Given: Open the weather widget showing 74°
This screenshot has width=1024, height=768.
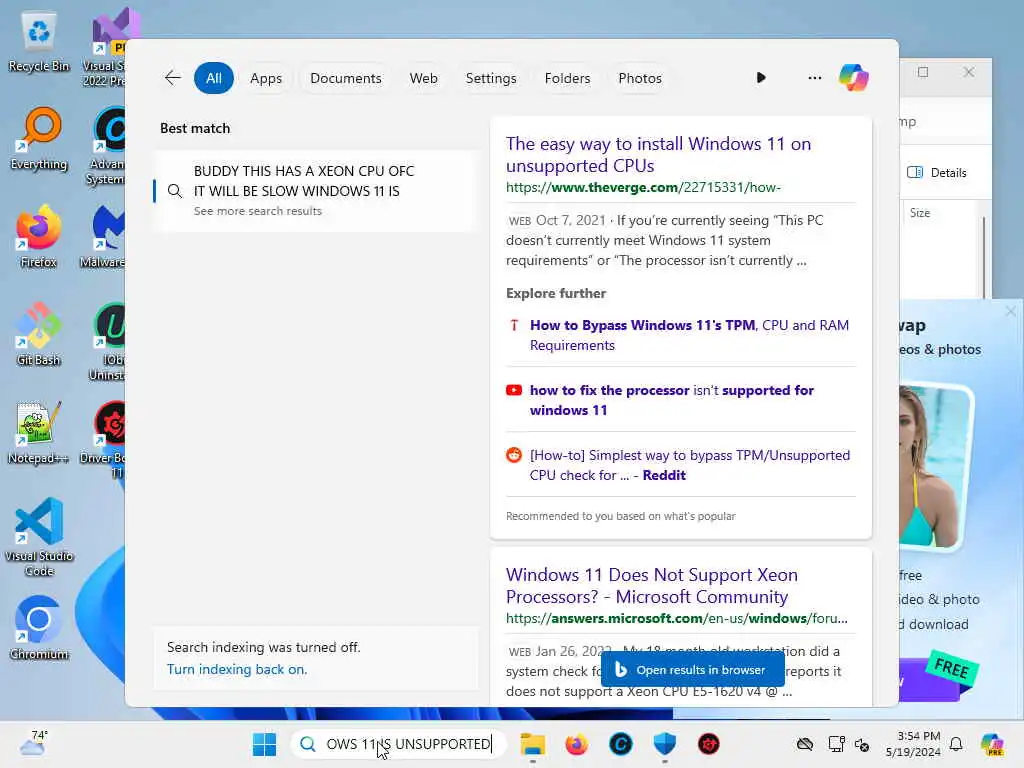Looking at the screenshot, I should (x=34, y=743).
